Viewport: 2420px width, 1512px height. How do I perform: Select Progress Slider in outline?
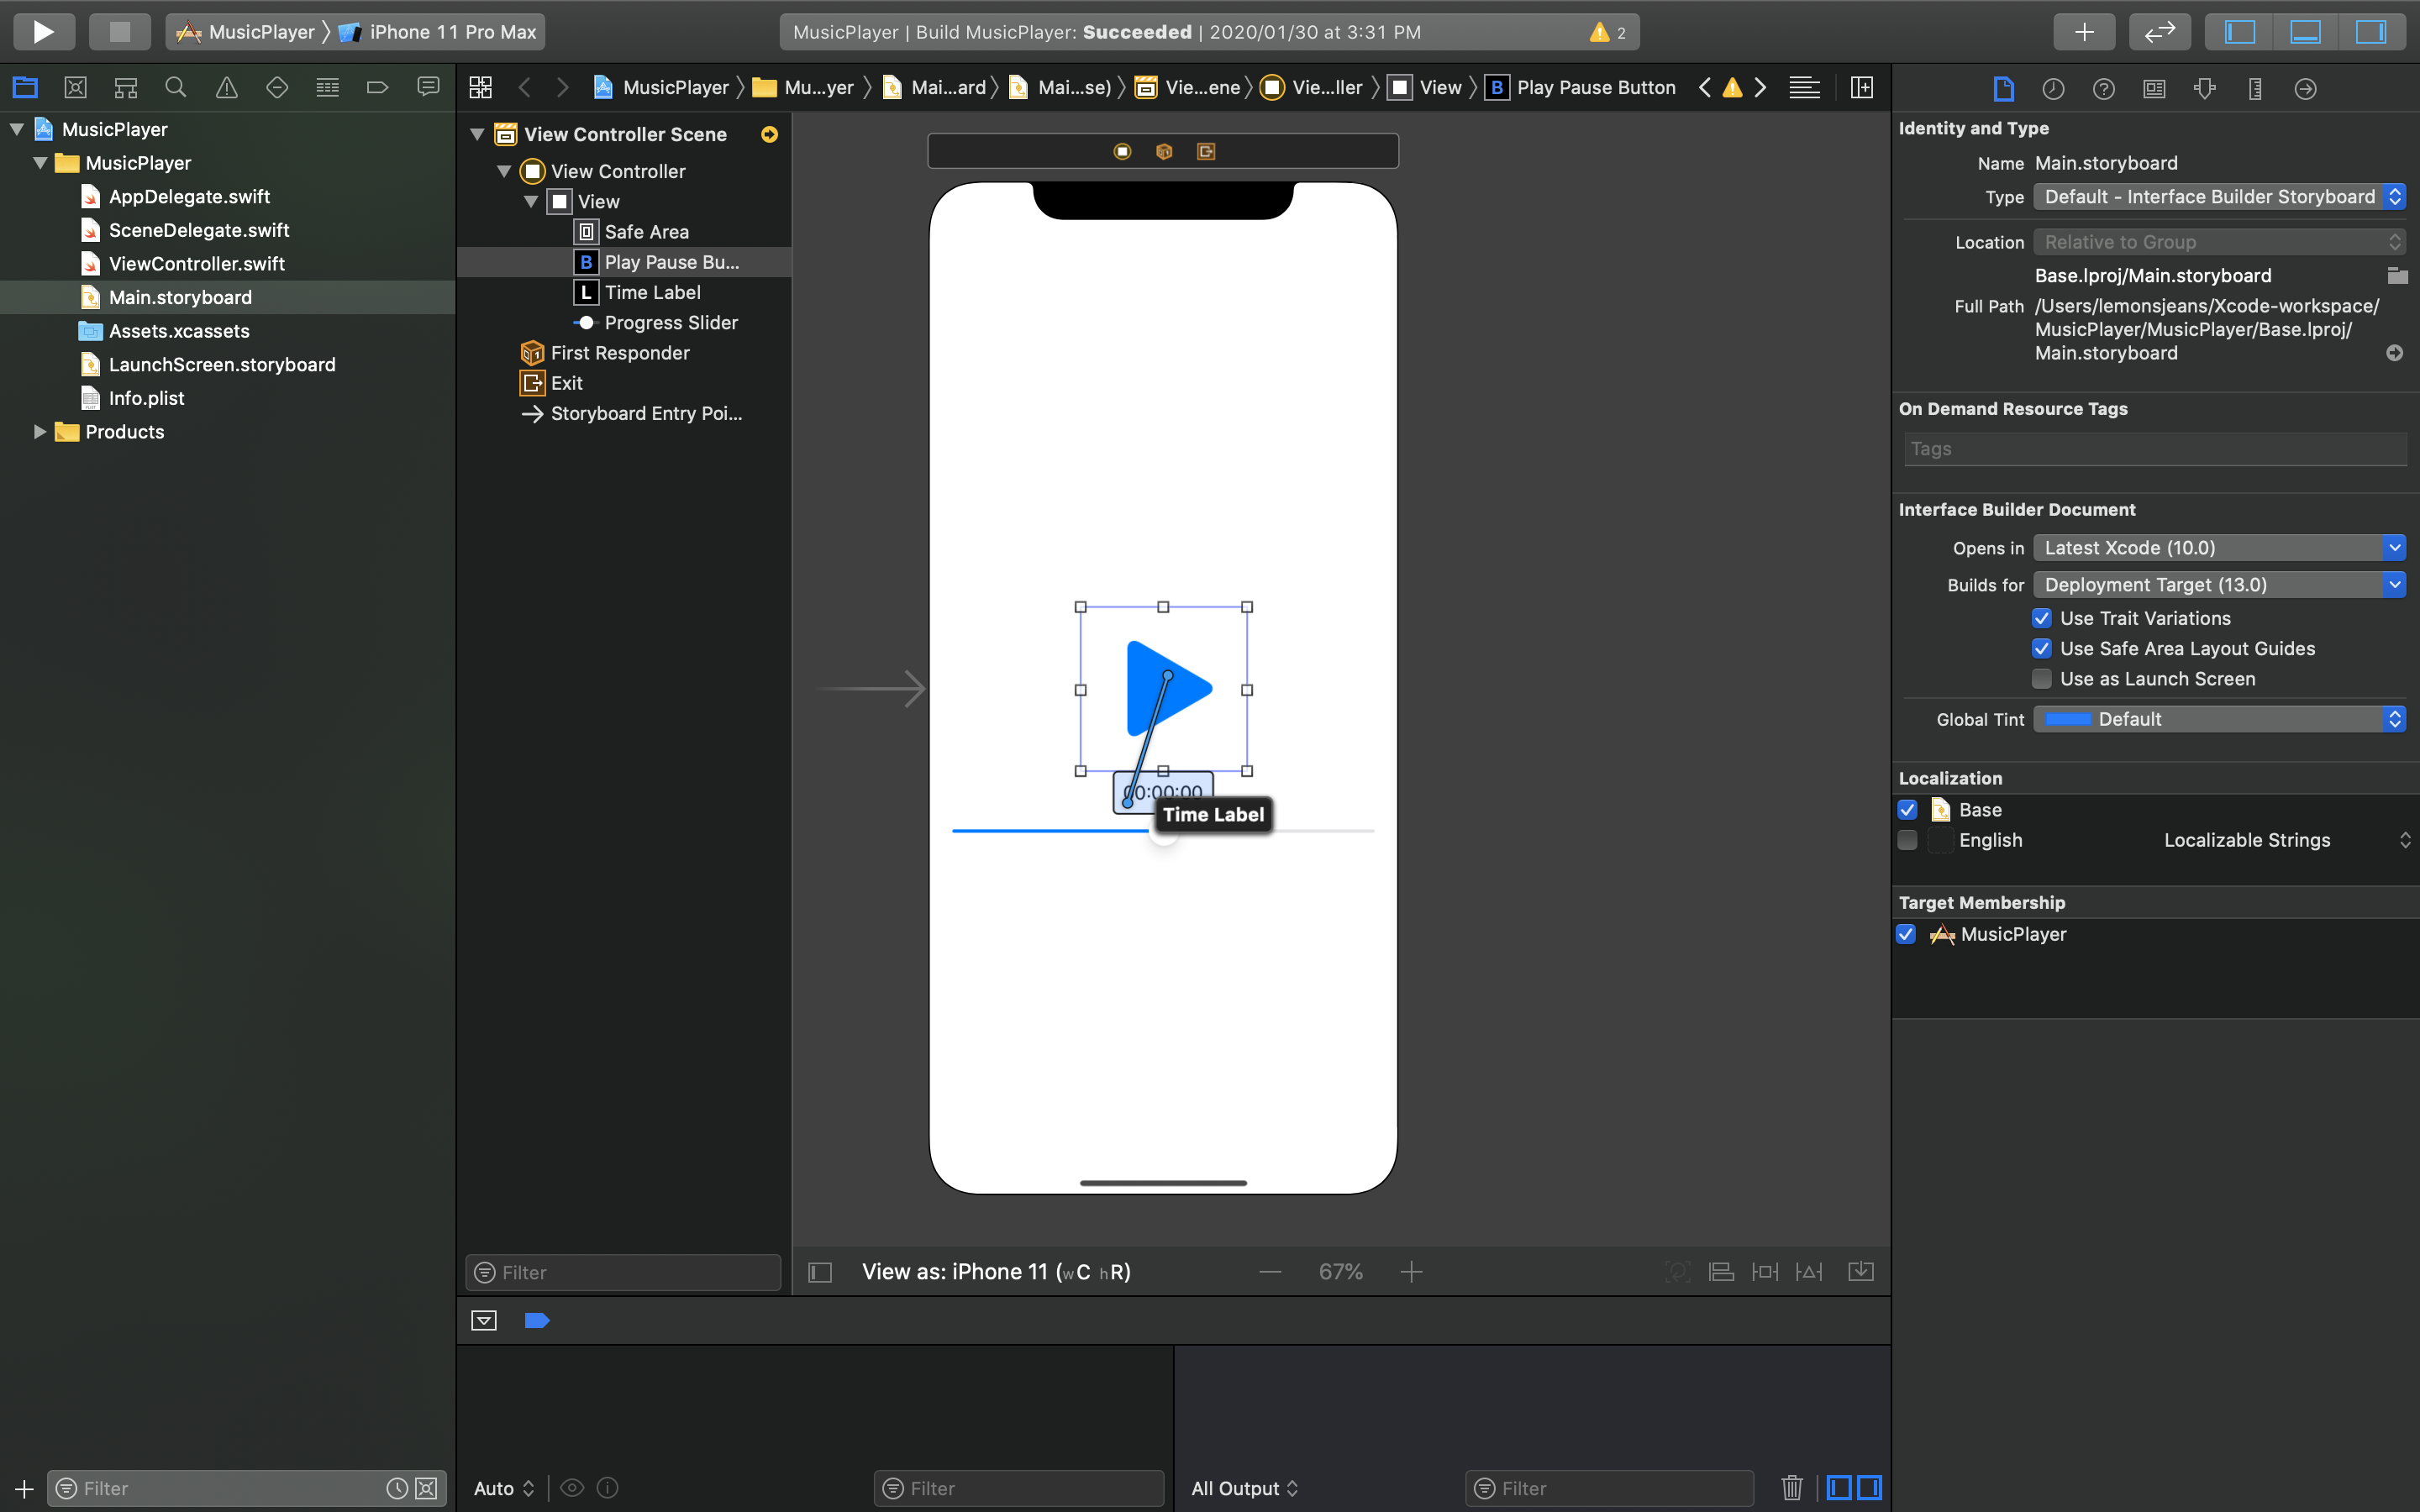click(670, 323)
